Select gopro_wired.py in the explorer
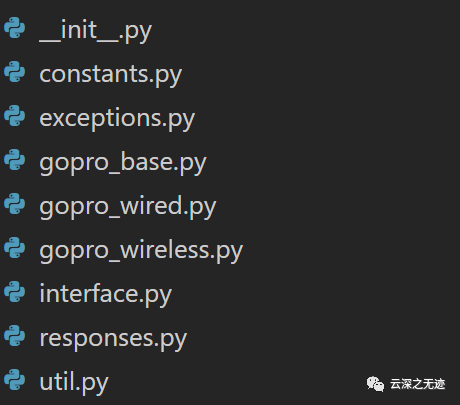460x405 pixels. click(x=128, y=207)
